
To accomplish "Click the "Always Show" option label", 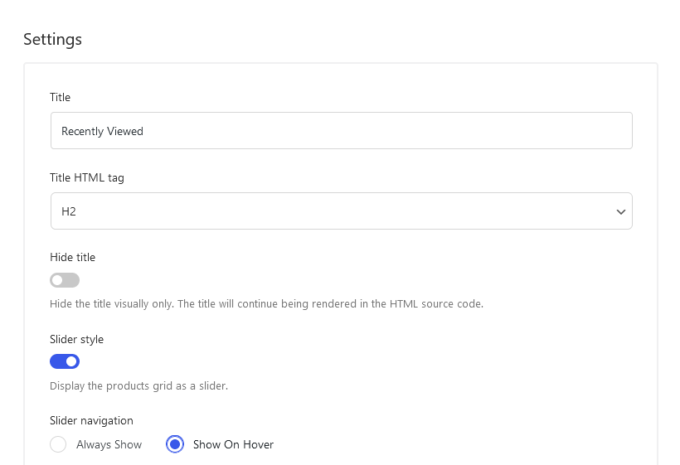I will (109, 445).
